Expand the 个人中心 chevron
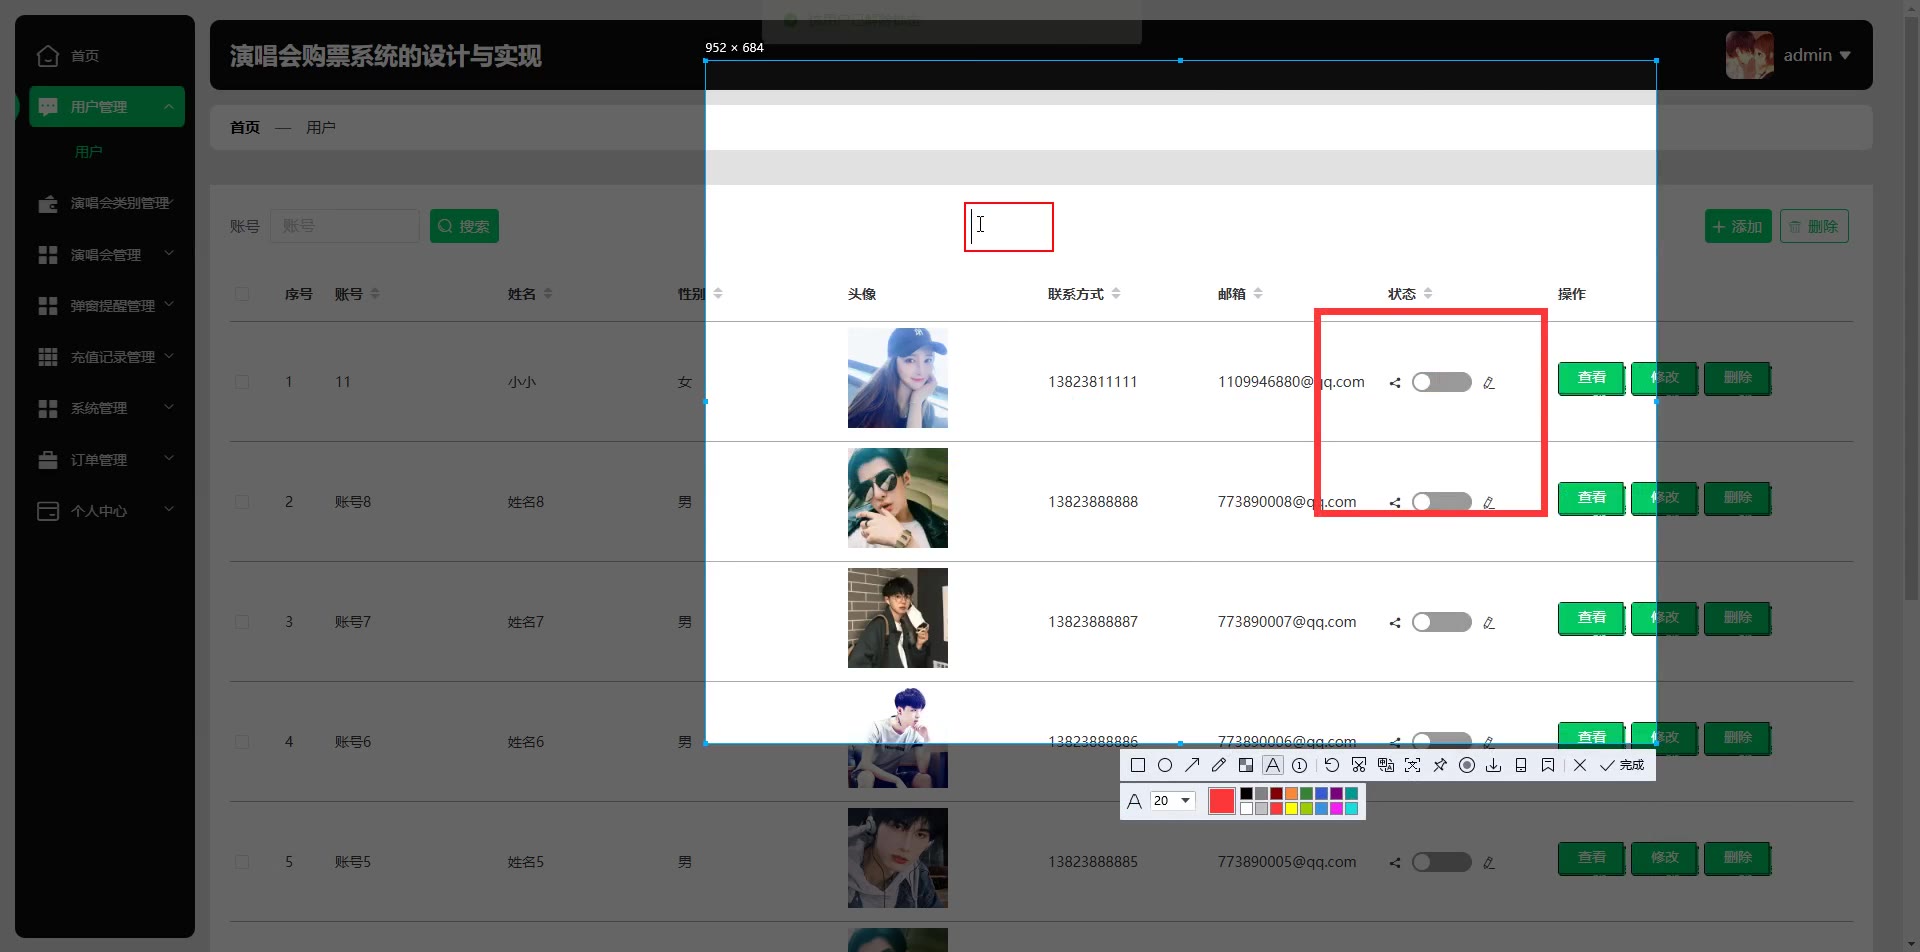The width and height of the screenshot is (1920, 952). click(169, 510)
